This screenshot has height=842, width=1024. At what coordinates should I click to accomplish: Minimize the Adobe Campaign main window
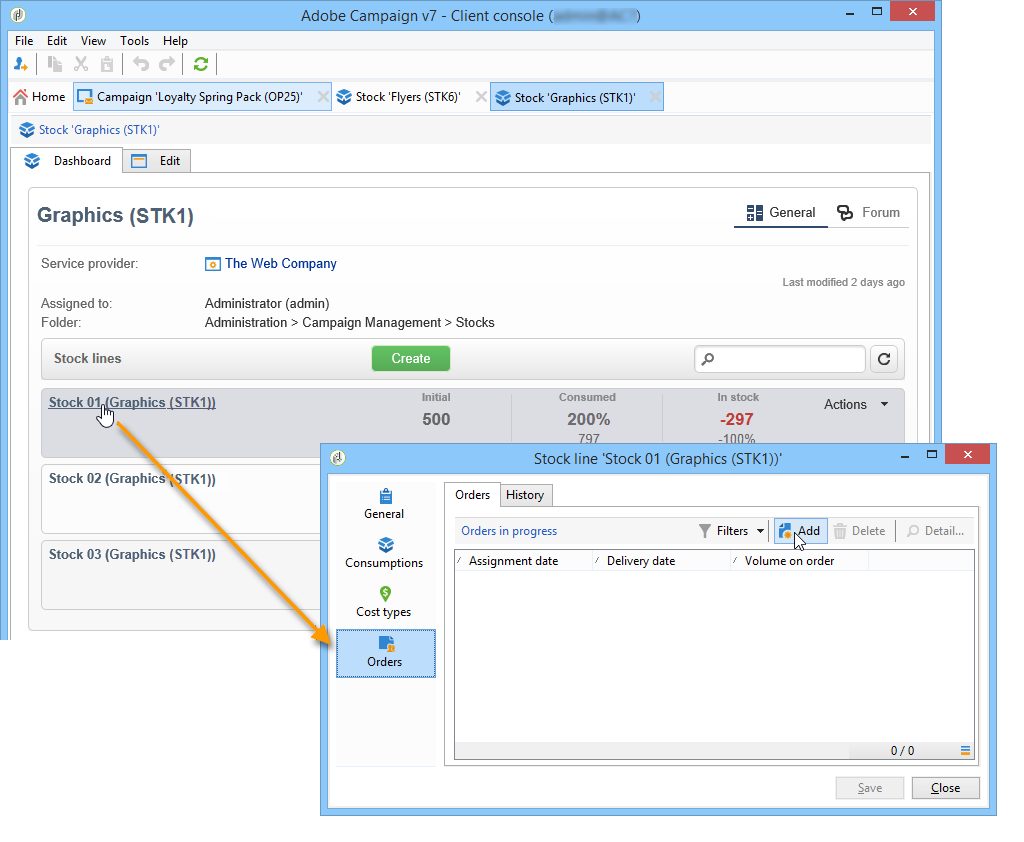pyautogui.click(x=850, y=13)
